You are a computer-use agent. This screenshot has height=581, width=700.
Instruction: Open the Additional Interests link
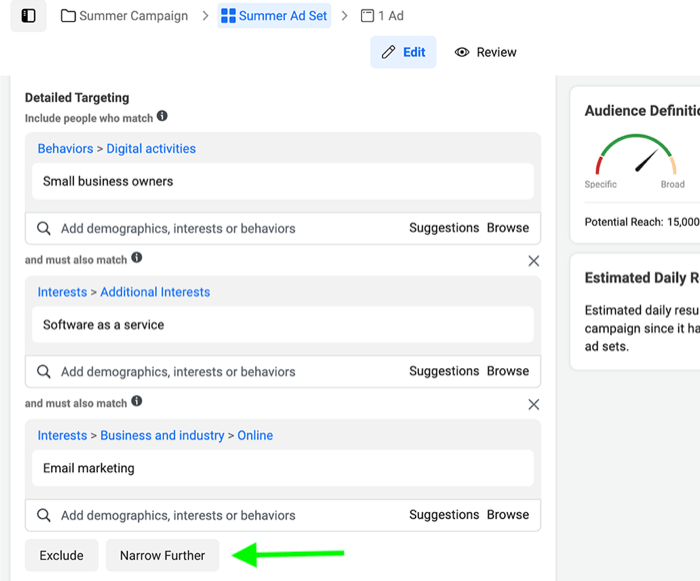tap(155, 292)
